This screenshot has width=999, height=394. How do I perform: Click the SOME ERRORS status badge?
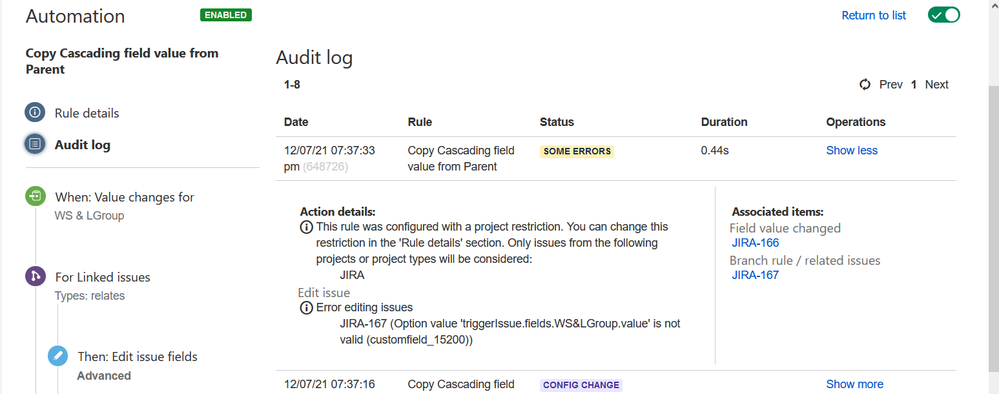click(x=577, y=152)
